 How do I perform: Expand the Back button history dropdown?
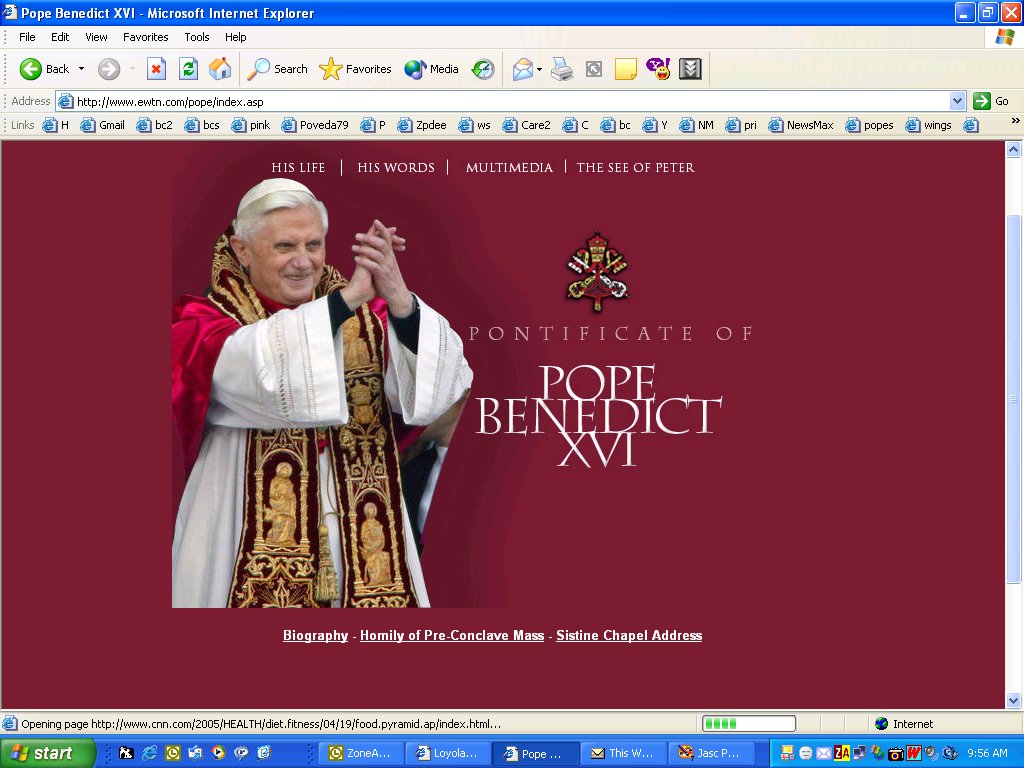[82, 69]
